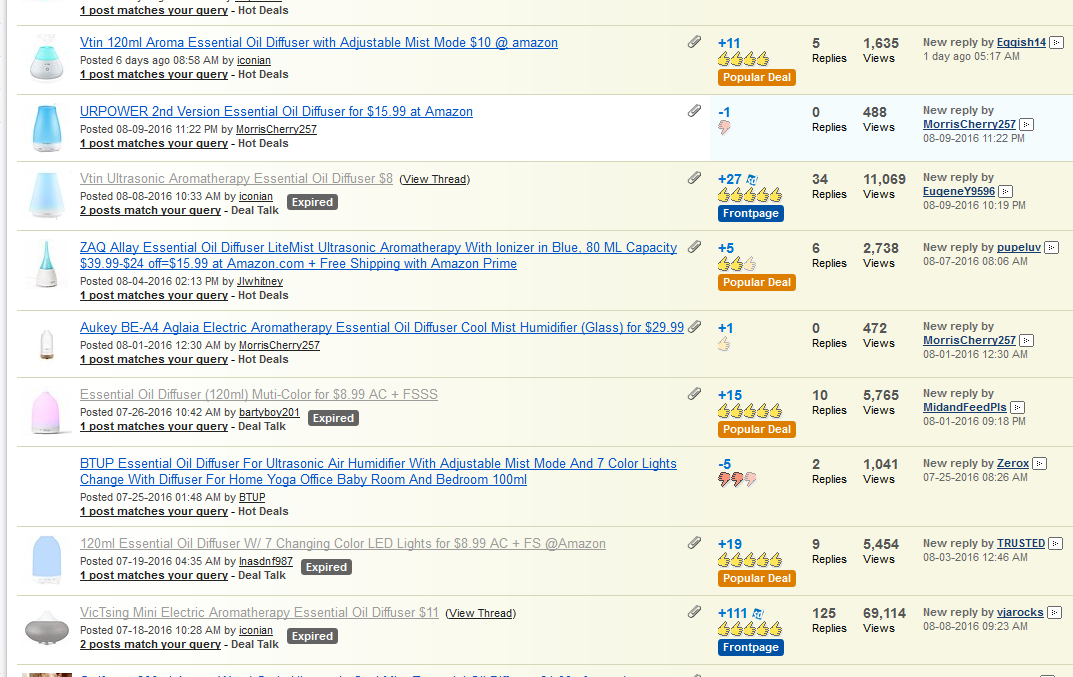The width and height of the screenshot is (1073, 677).
Task: Open iconian profile on Vtin 120ml thread
Action: point(254,60)
